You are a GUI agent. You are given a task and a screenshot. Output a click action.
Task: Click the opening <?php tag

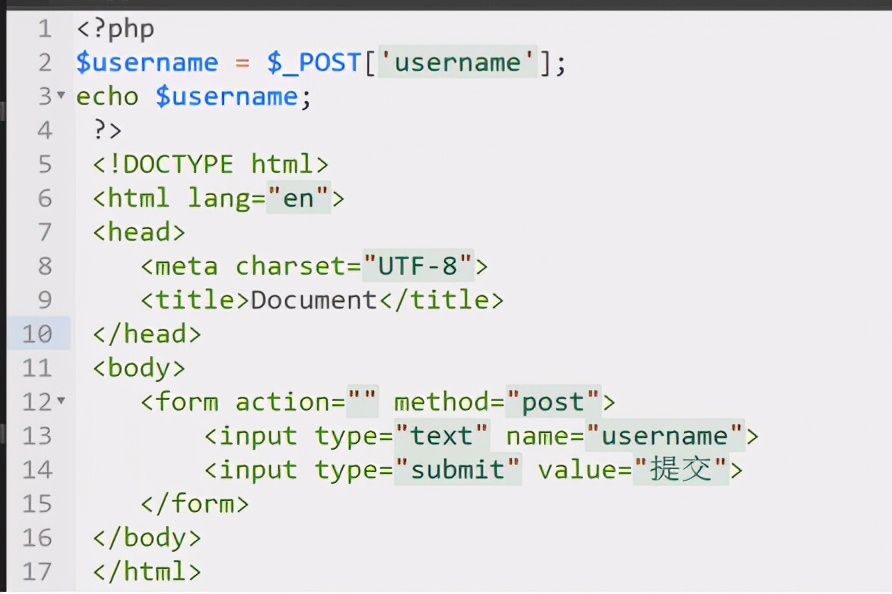point(114,28)
